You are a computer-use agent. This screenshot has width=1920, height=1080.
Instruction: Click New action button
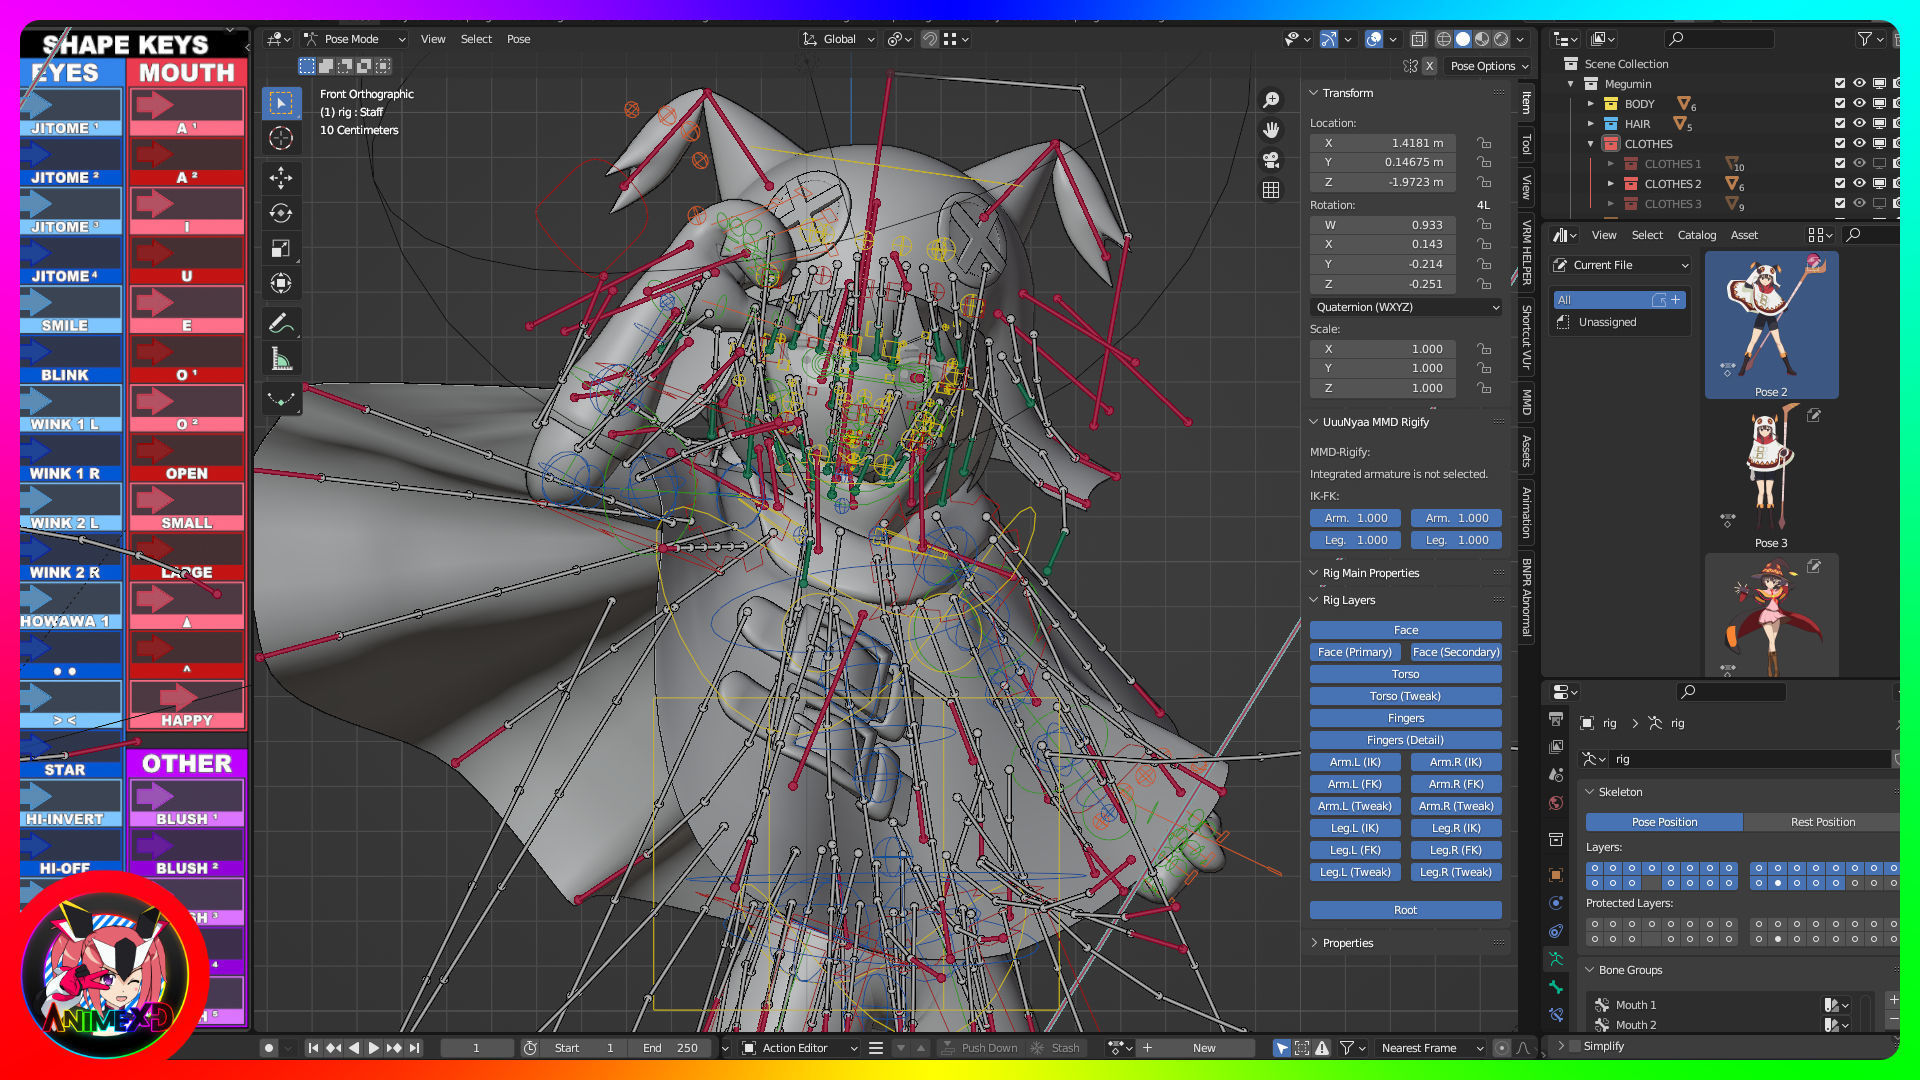pyautogui.click(x=1204, y=1048)
